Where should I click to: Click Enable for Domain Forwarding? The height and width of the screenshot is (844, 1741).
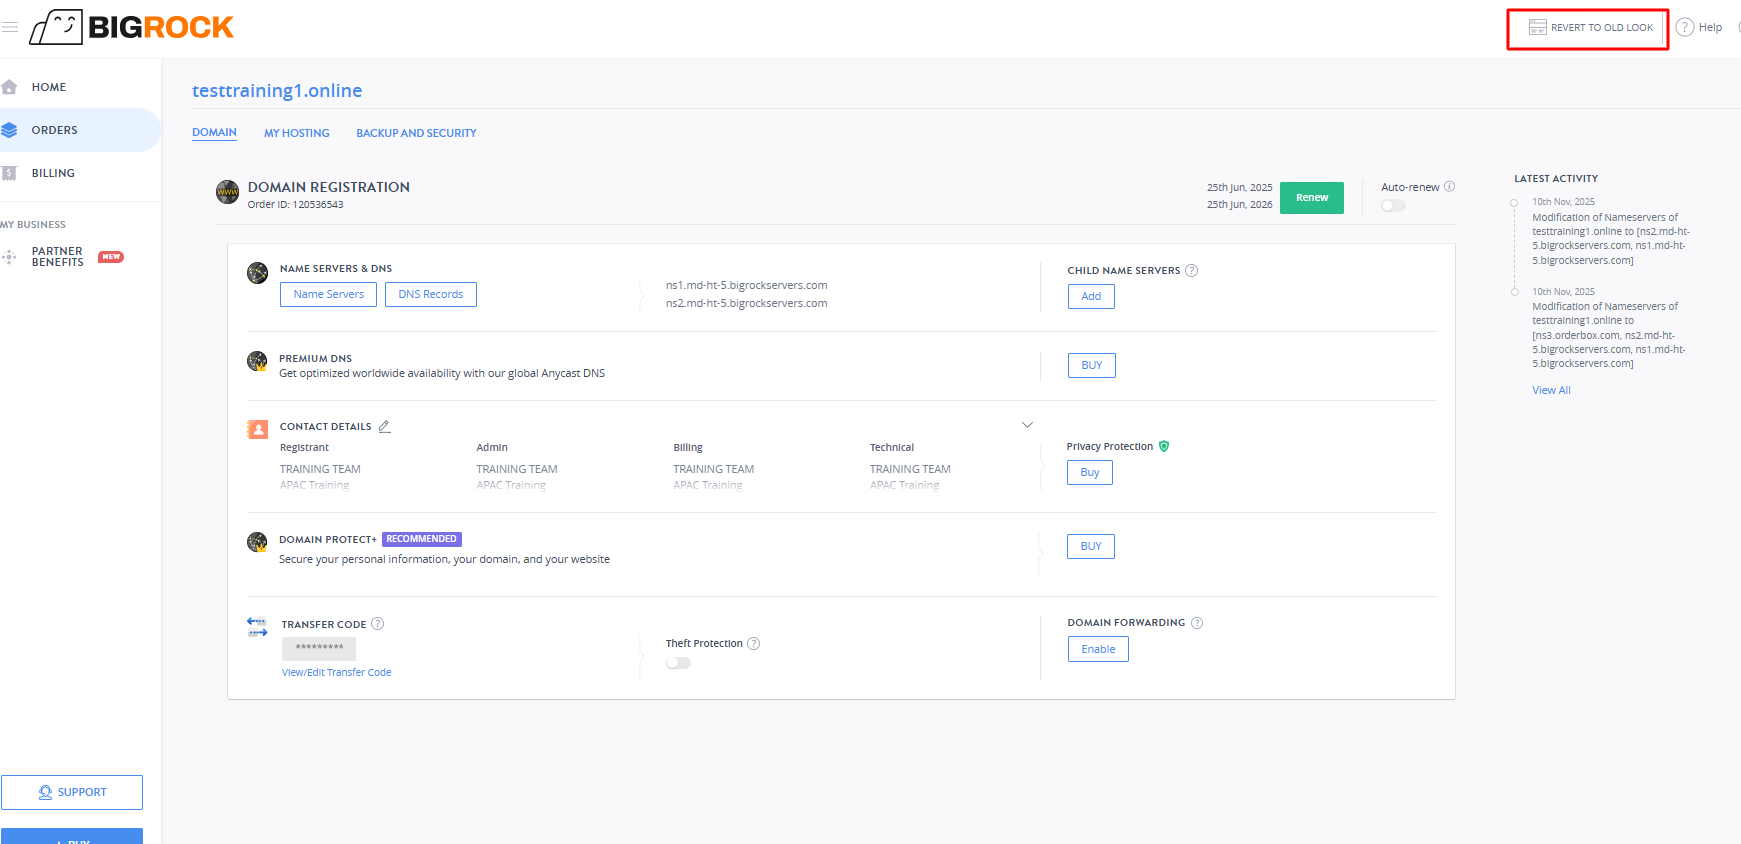click(1098, 649)
